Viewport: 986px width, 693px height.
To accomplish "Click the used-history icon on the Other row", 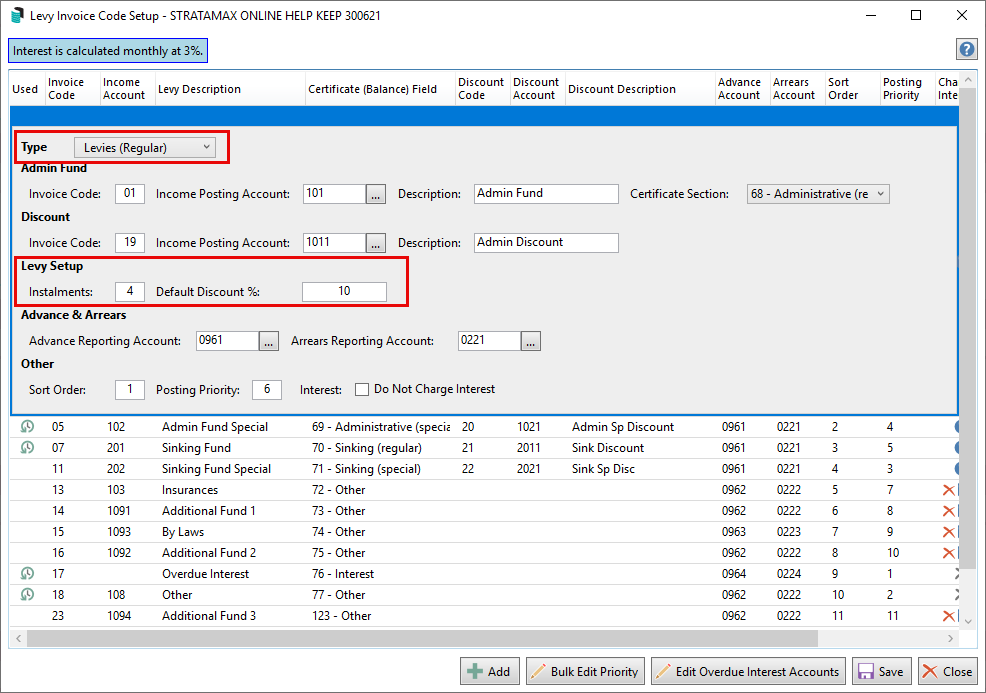I will point(27,595).
